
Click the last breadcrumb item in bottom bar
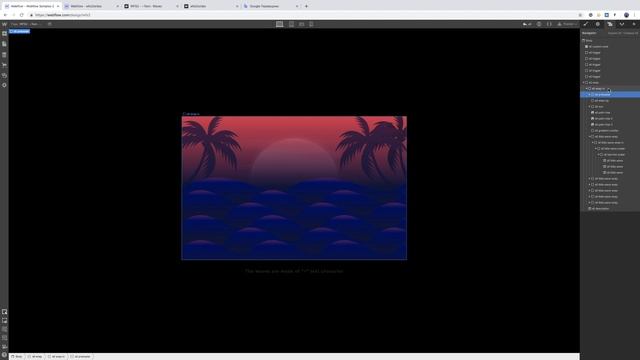80,357
